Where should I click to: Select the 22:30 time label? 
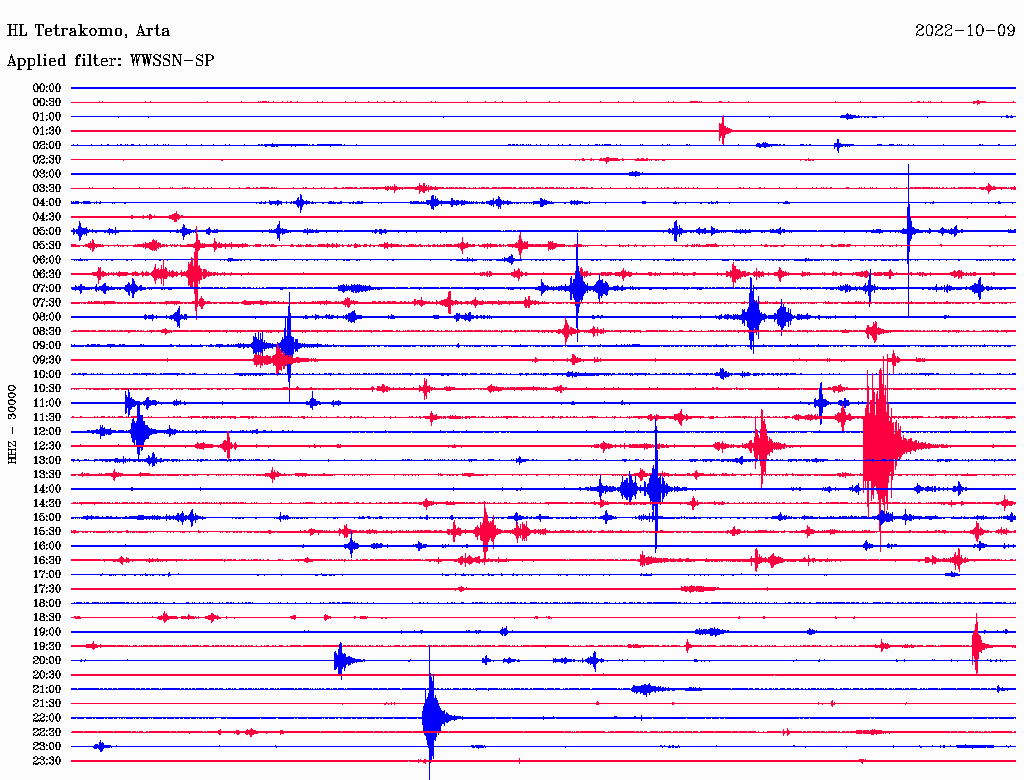coord(47,732)
